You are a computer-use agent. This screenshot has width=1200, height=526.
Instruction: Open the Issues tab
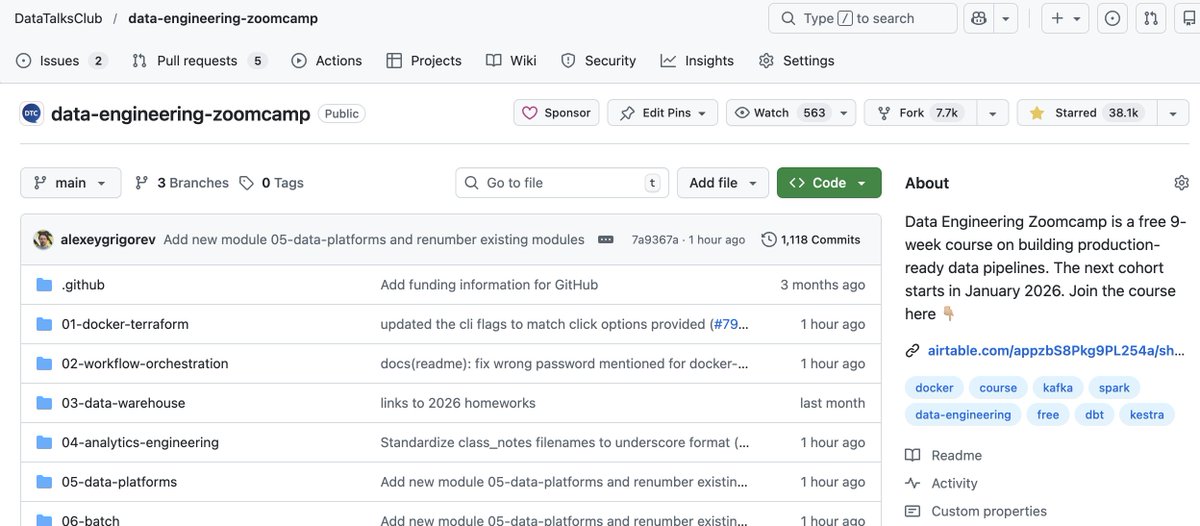(61, 61)
